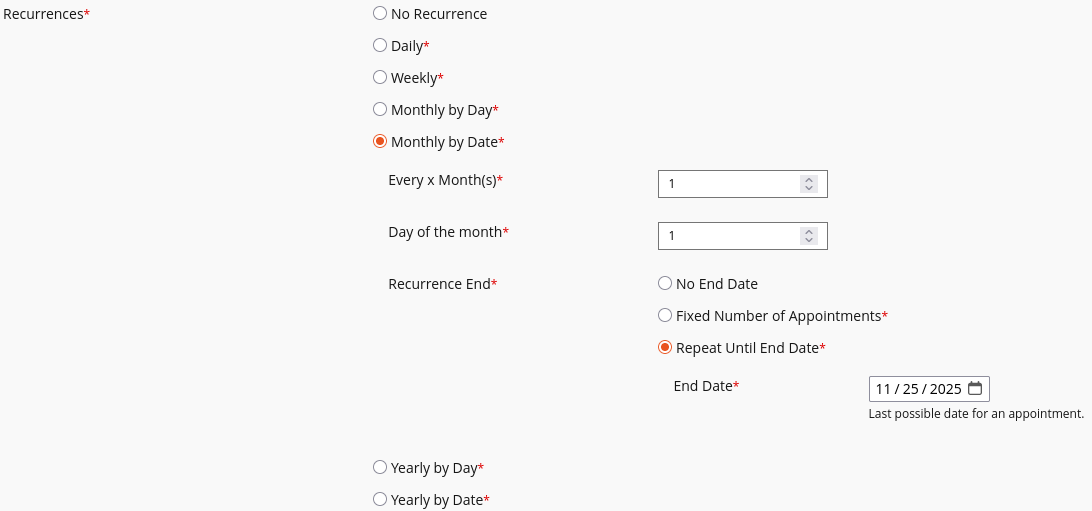Select Yearly by Date radio button

(x=380, y=500)
